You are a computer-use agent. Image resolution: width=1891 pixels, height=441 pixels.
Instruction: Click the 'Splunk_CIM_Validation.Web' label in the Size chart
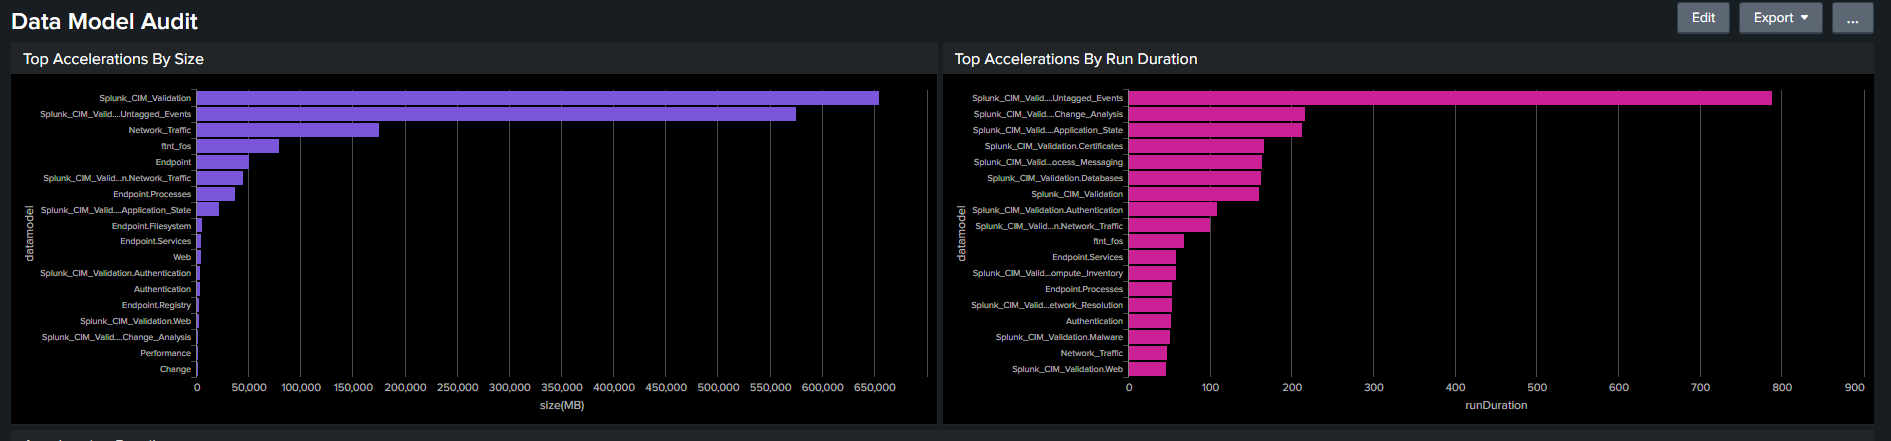(x=135, y=321)
